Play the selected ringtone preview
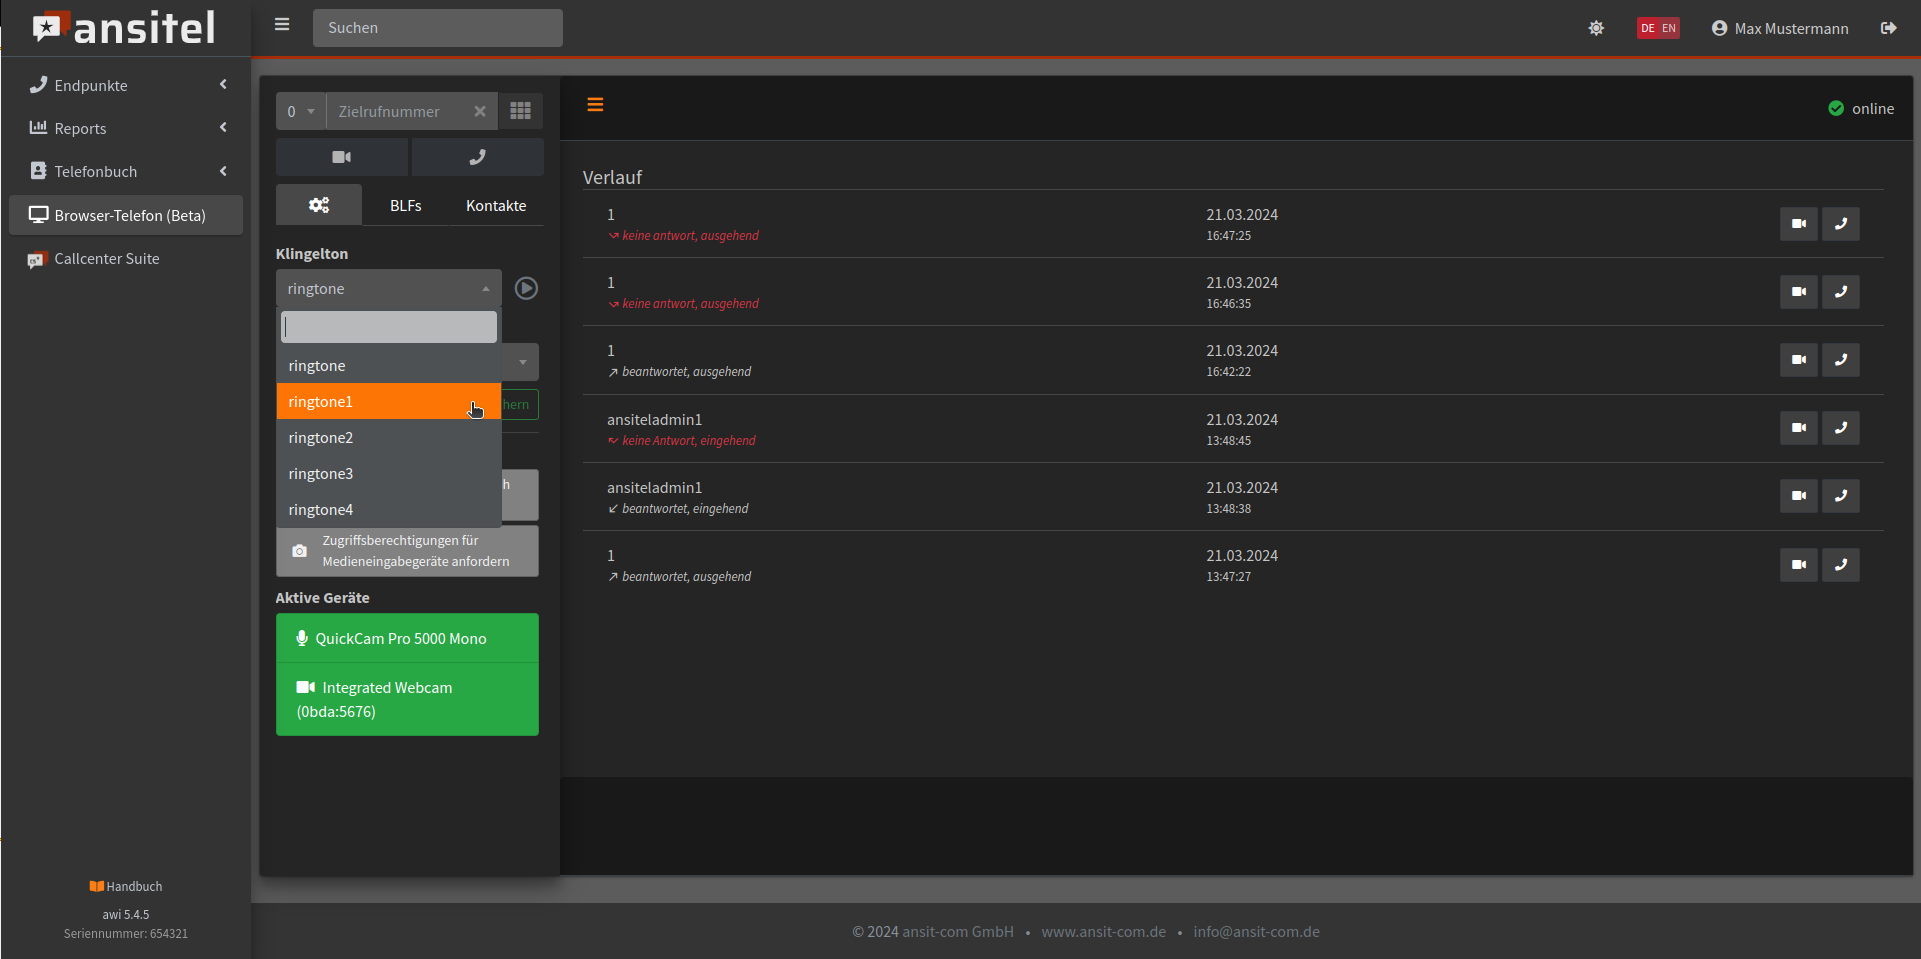 click(526, 289)
